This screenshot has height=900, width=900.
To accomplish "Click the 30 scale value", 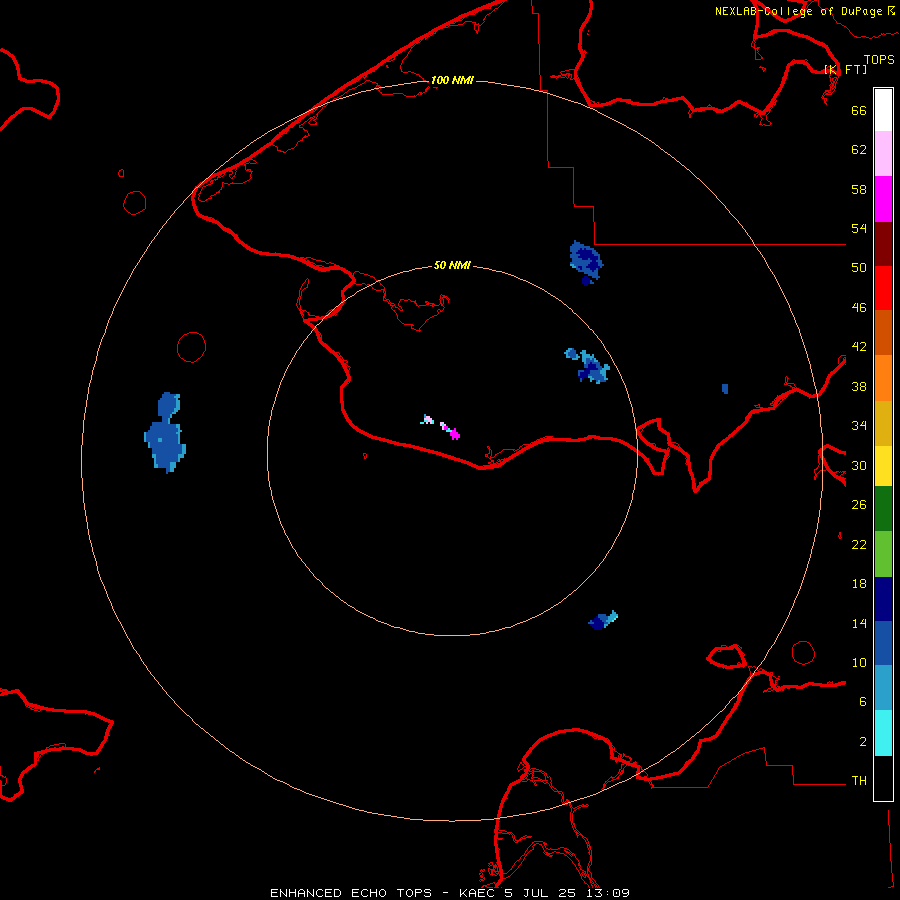I will [x=859, y=465].
